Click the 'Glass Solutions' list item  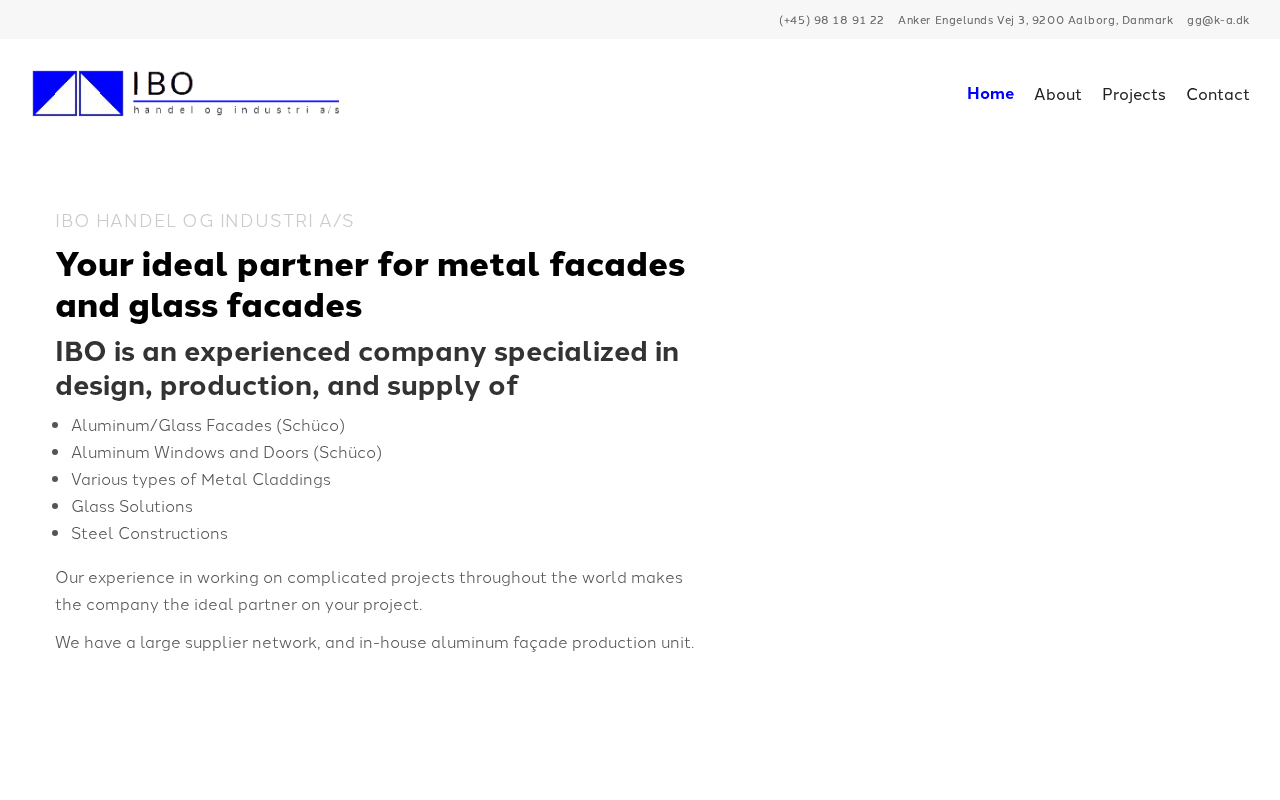pyautogui.click(x=132, y=506)
